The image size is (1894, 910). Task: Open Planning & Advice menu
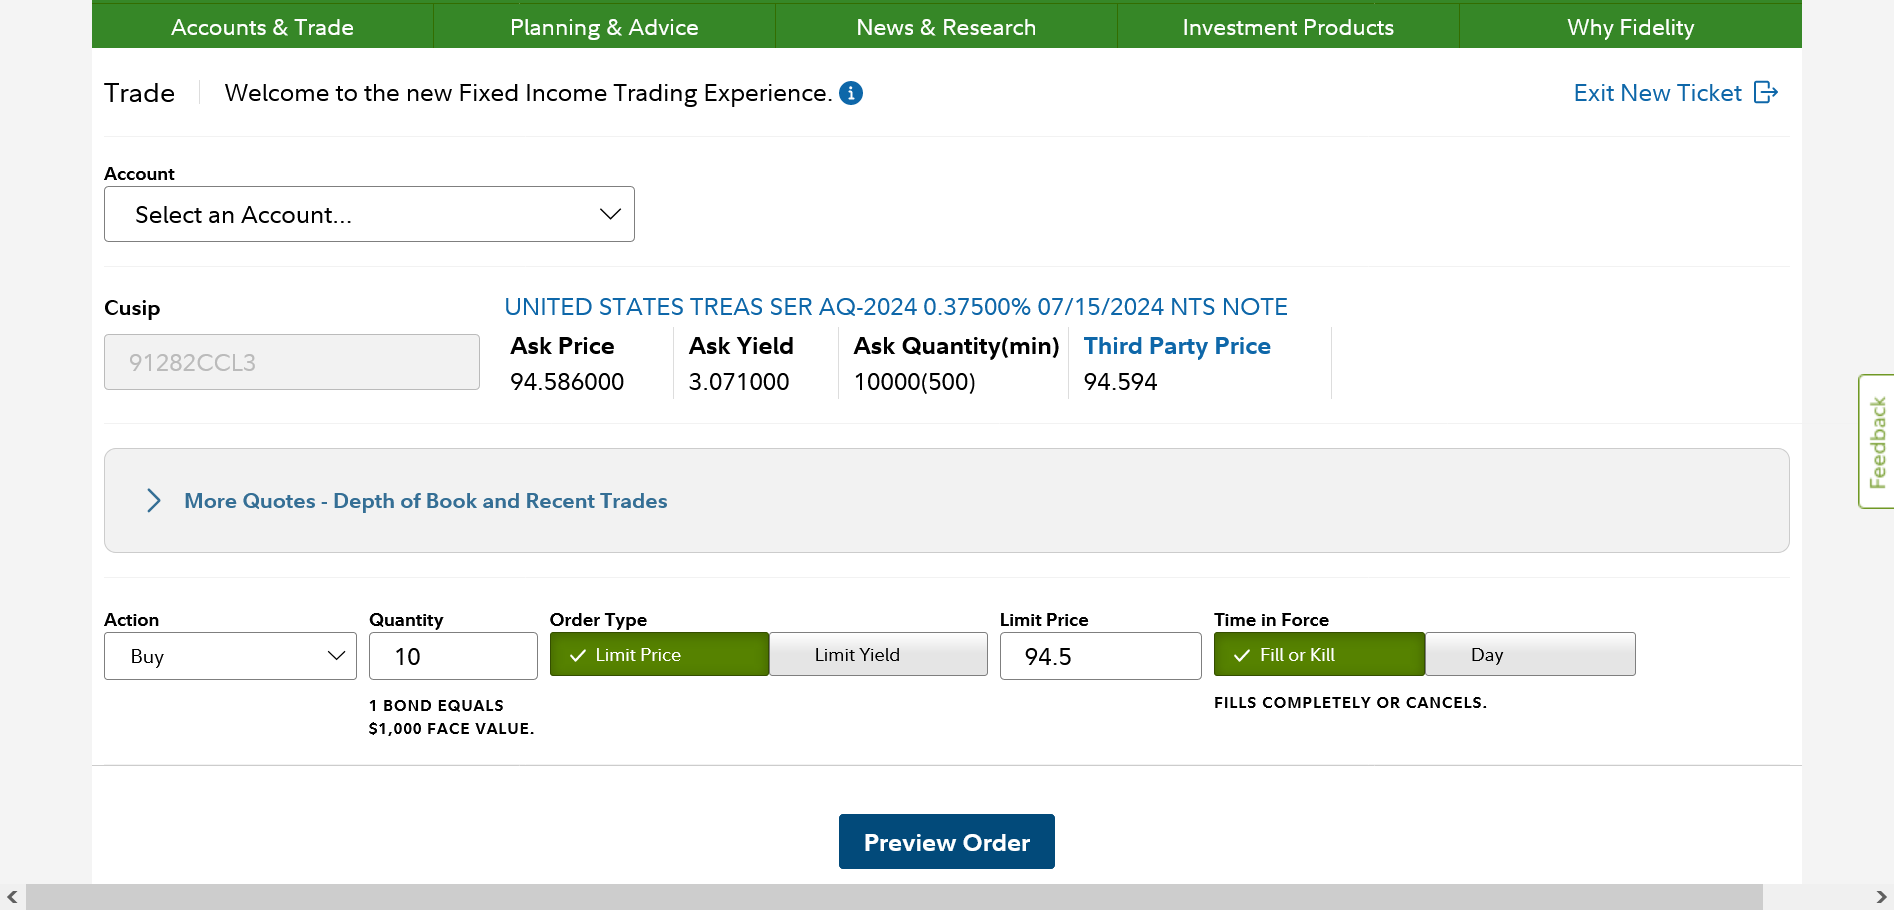click(x=604, y=27)
